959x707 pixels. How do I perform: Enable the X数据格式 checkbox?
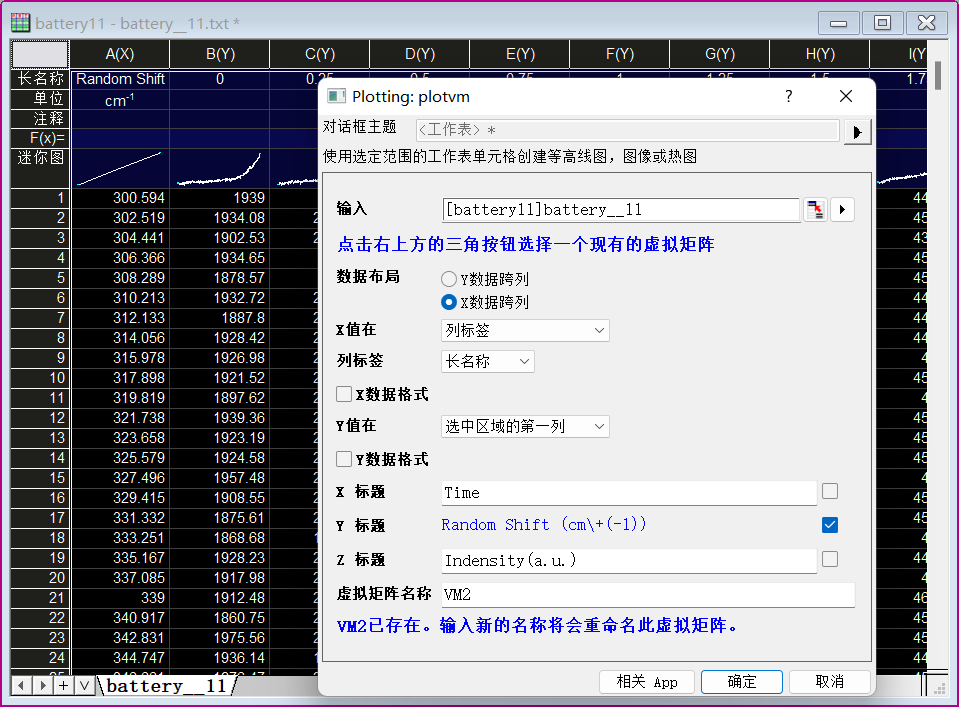pos(344,394)
